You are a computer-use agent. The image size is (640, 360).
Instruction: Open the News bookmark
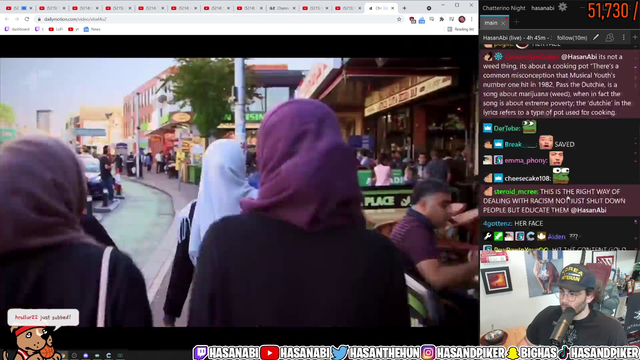[92, 29]
